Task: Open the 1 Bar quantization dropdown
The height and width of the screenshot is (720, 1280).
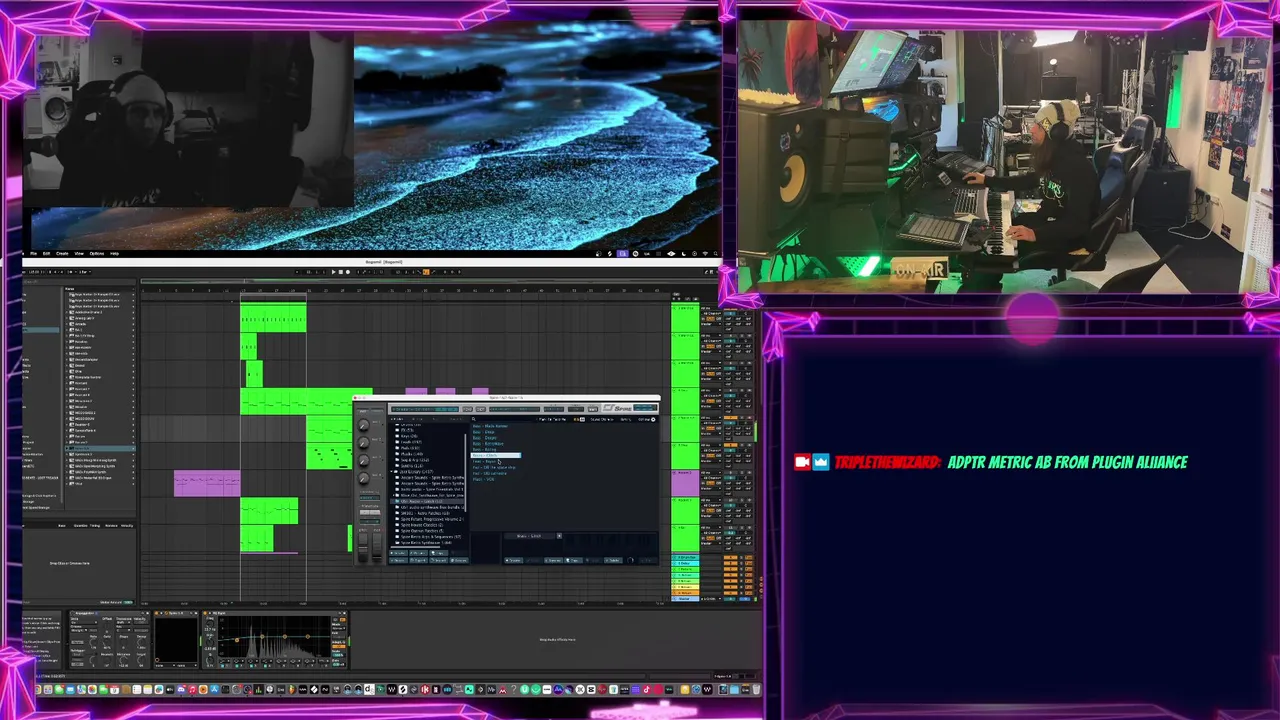Action: 84,272
